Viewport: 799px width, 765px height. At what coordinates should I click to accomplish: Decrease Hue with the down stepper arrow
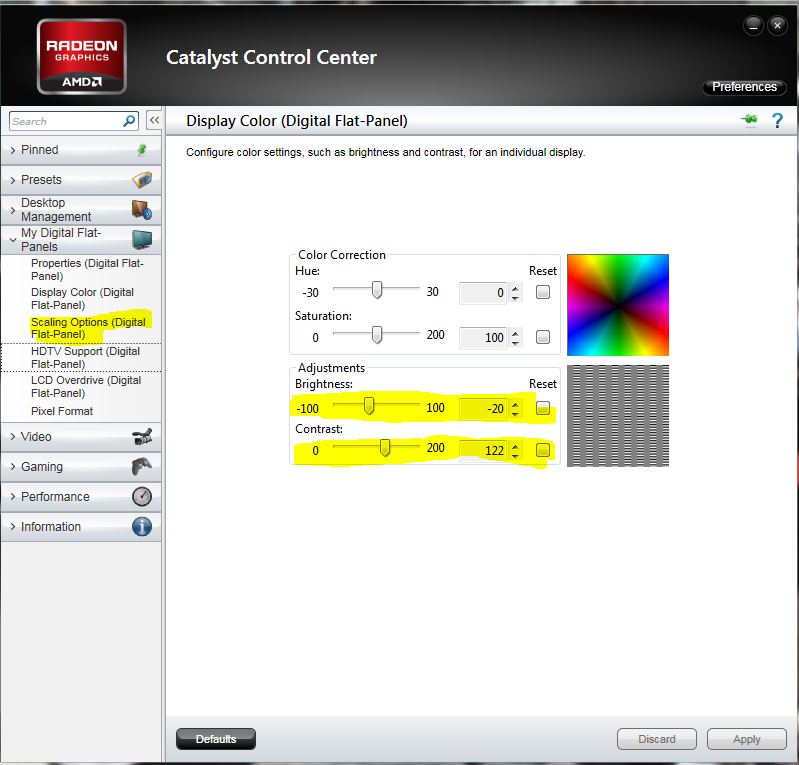click(x=515, y=298)
